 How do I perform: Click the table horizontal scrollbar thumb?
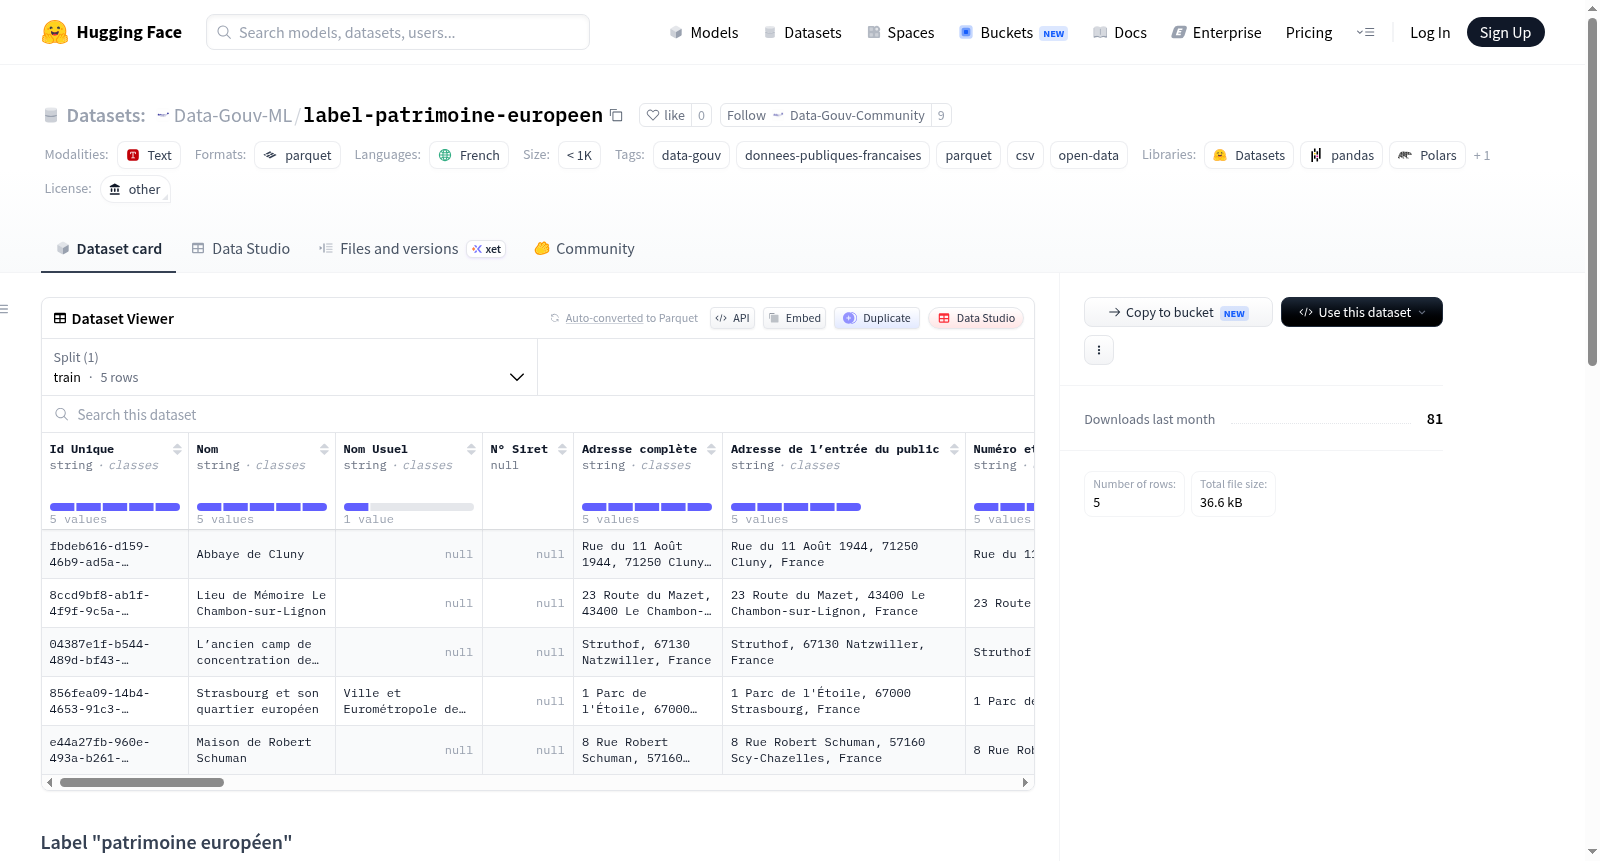(x=142, y=783)
